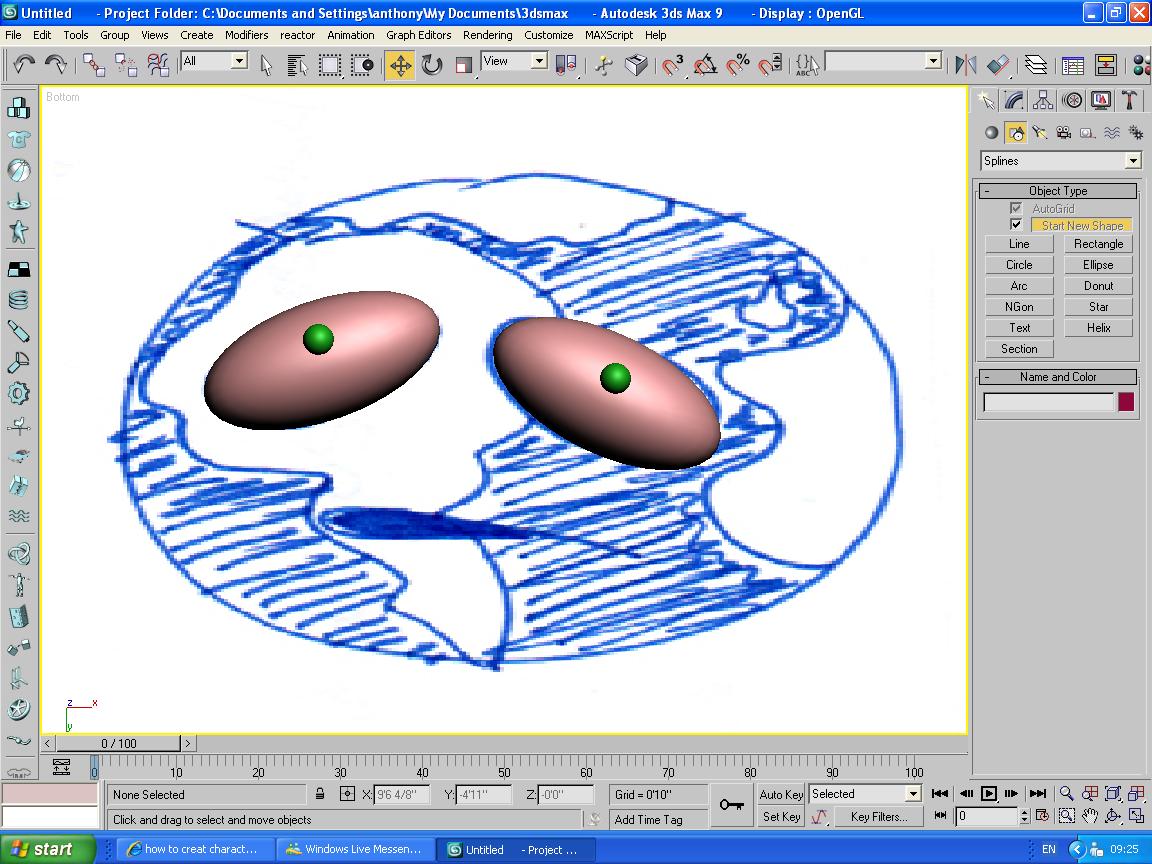Select the Geometry sphere category icon
1152x864 pixels.
click(x=992, y=132)
